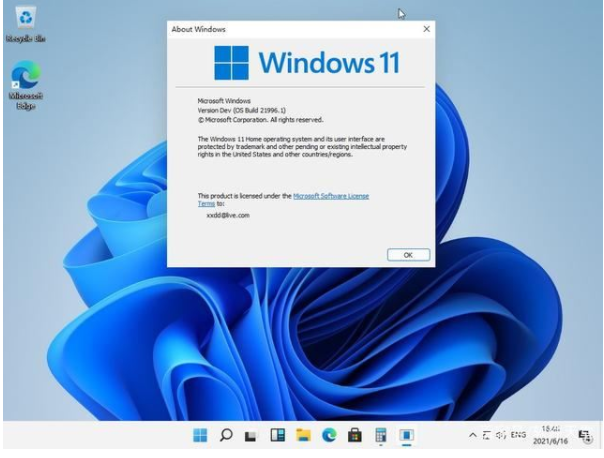Open Microsoft Store from the taskbar
This screenshot has height=458, width=604.
point(355,435)
